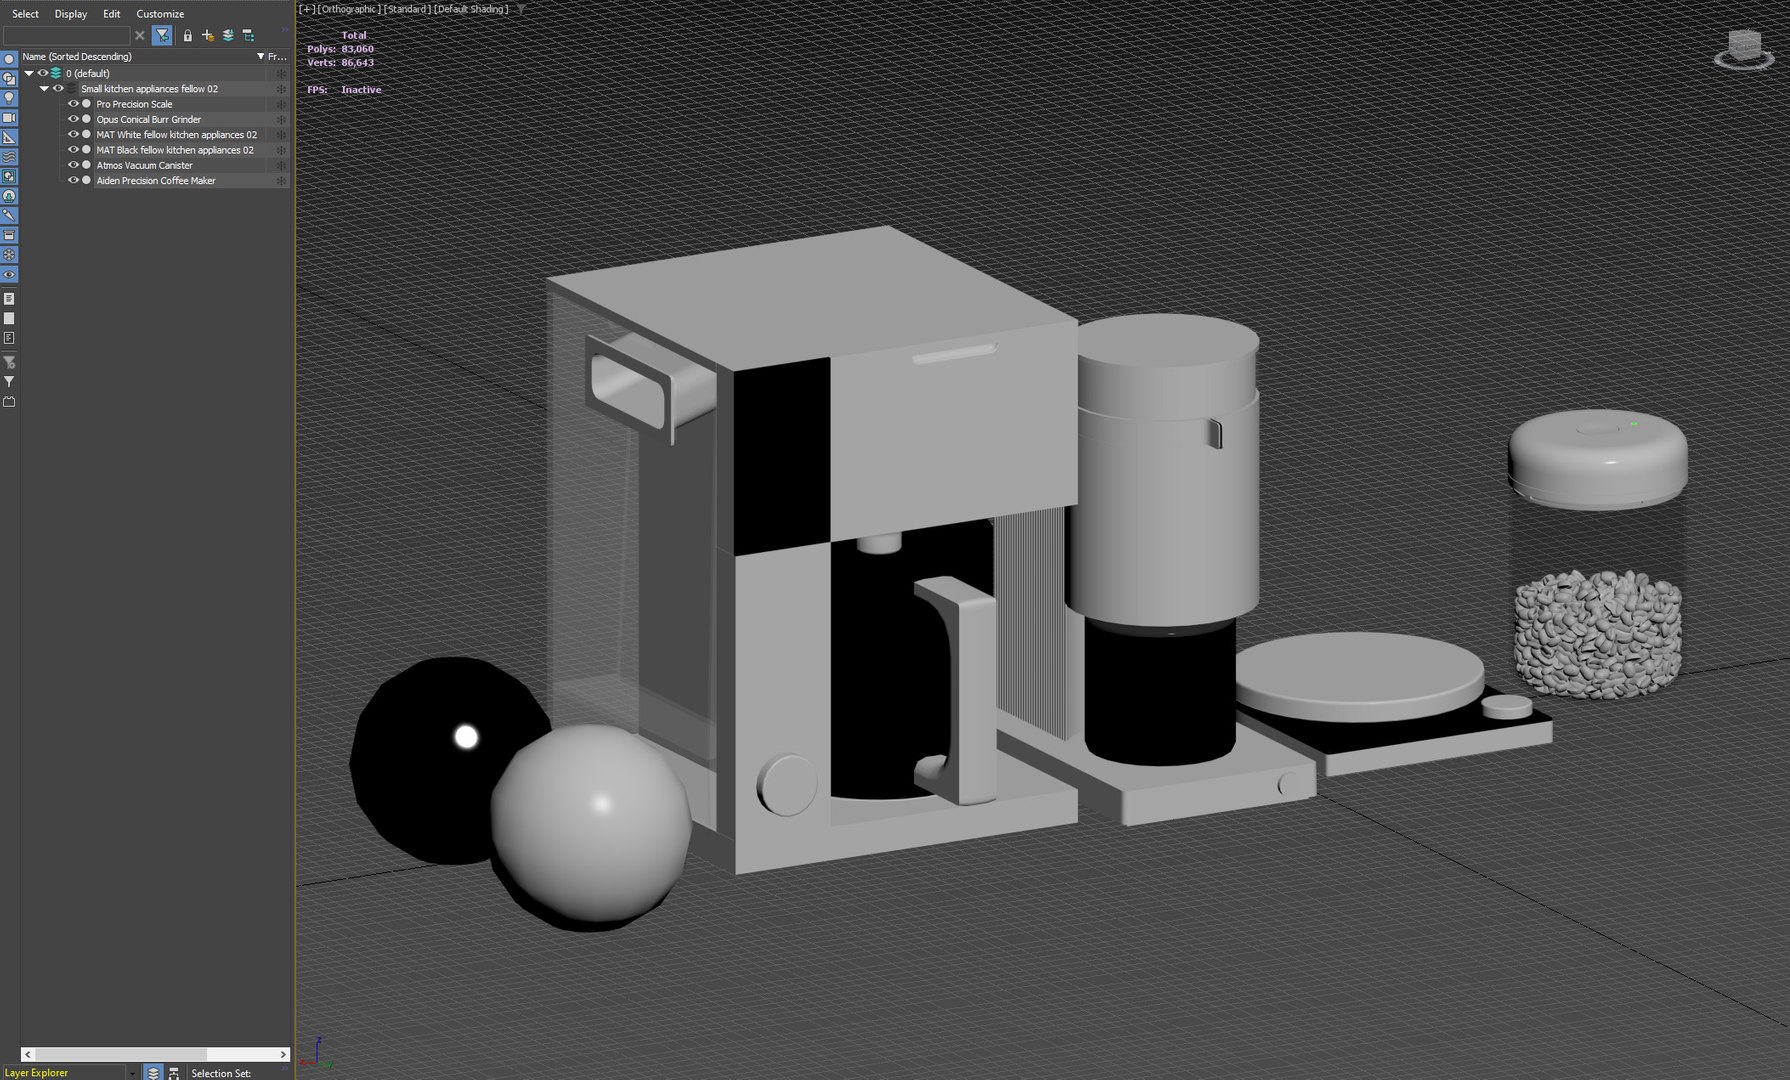Collapse Small kitchen appliances fellow 02 group
1790x1080 pixels.
tap(44, 89)
